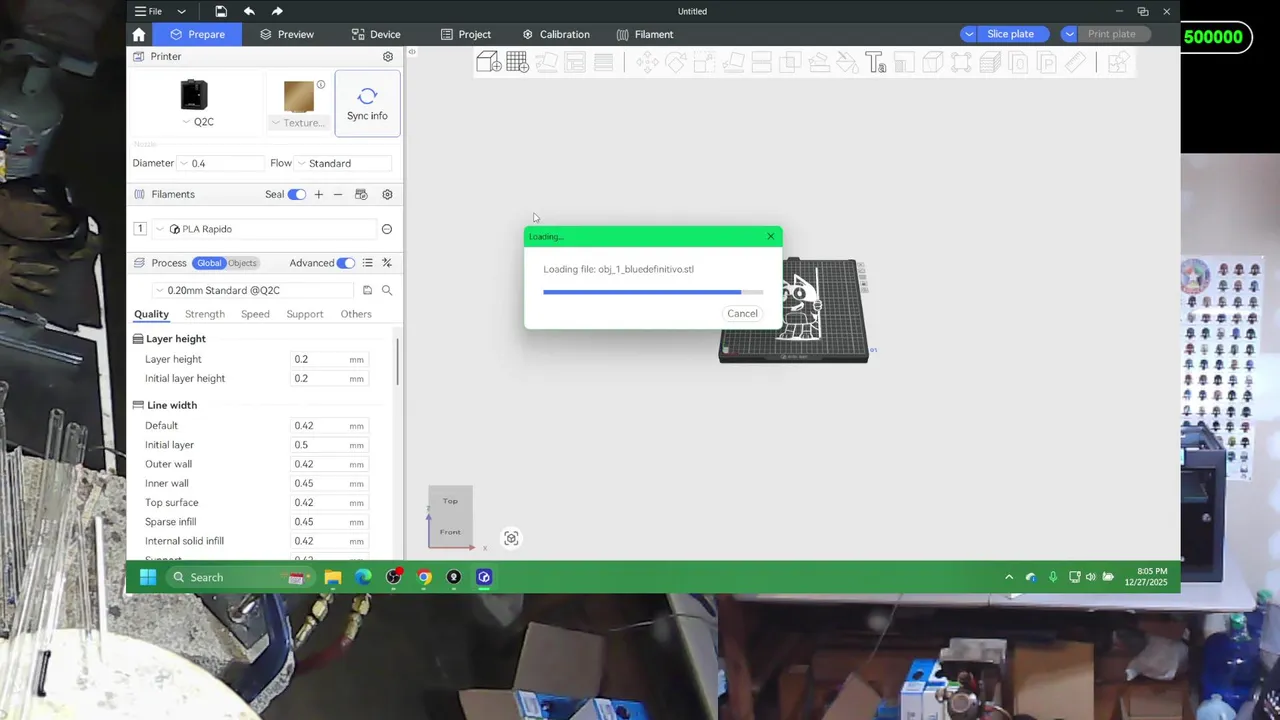Viewport: 1280px width, 720px height.
Task: Remove PLA Rapido with circled minus icon
Action: tap(386, 229)
